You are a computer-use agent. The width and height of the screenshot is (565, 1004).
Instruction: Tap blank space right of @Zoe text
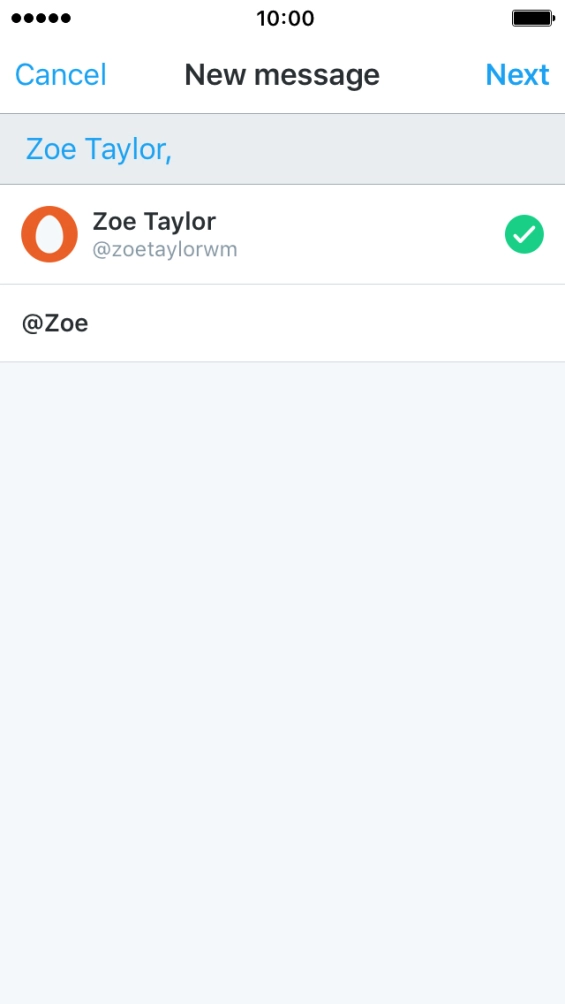[x=327, y=323]
